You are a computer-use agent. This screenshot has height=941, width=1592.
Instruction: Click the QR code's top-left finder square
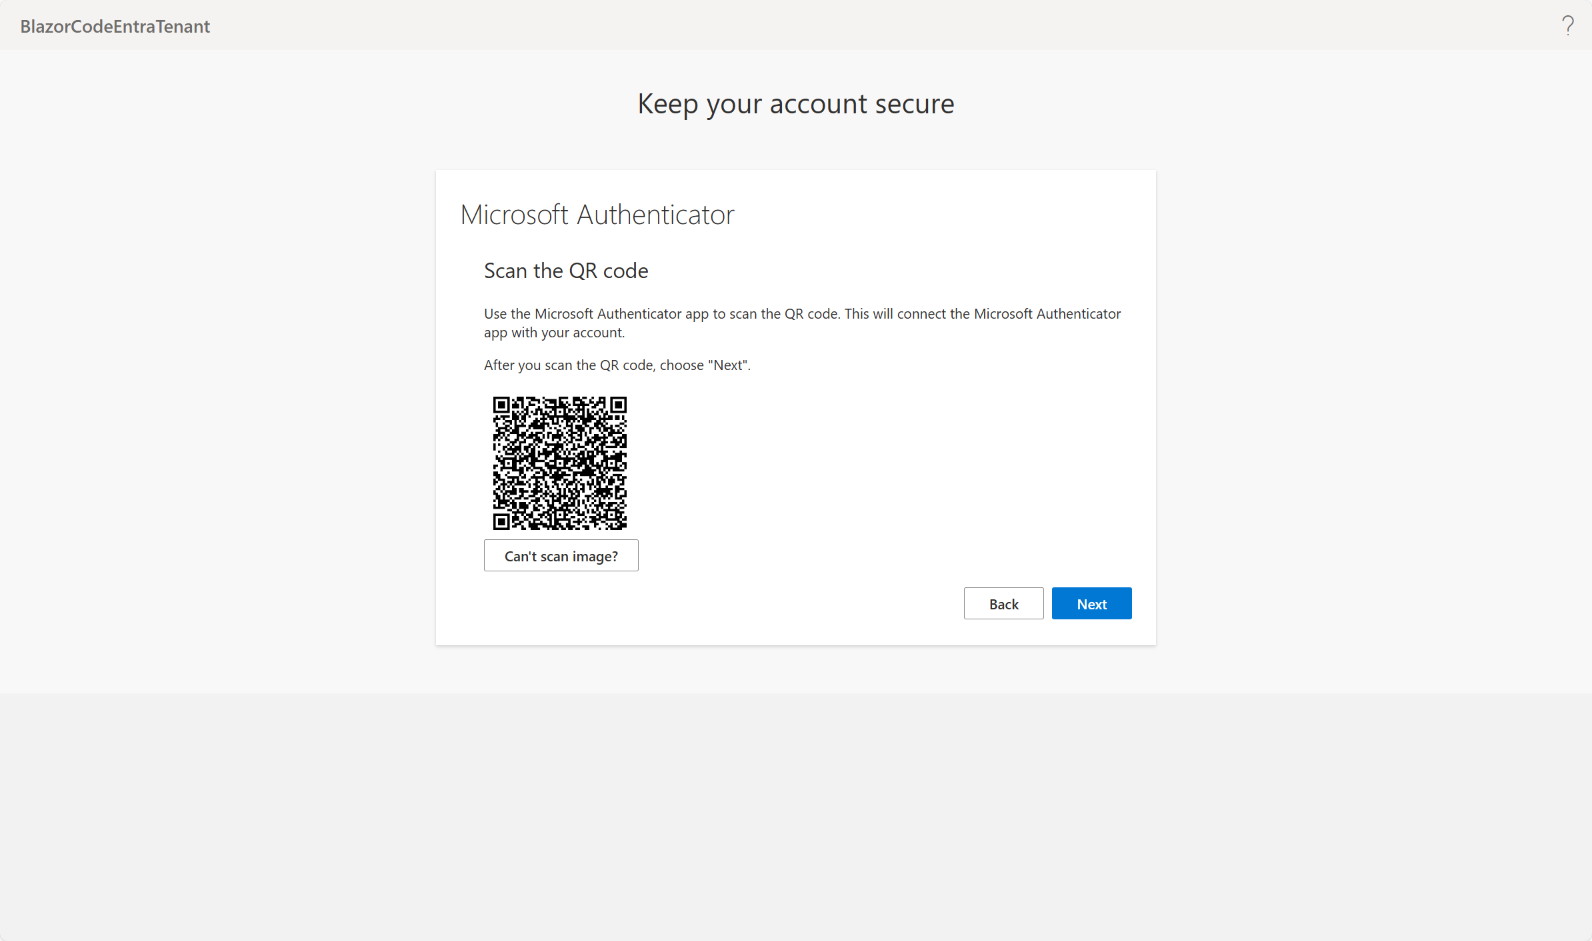pyautogui.click(x=502, y=405)
